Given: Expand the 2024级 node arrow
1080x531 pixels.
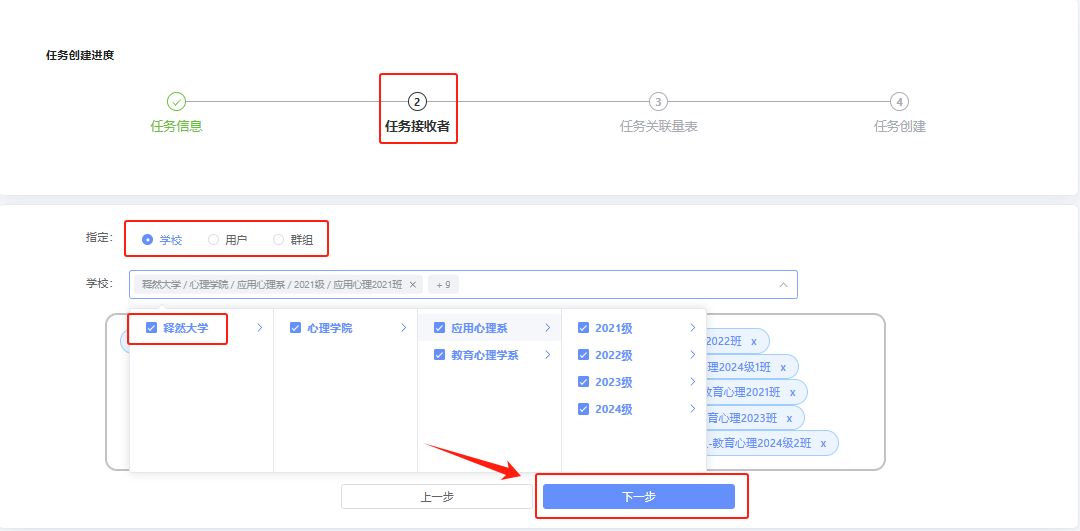Looking at the screenshot, I should (x=692, y=408).
